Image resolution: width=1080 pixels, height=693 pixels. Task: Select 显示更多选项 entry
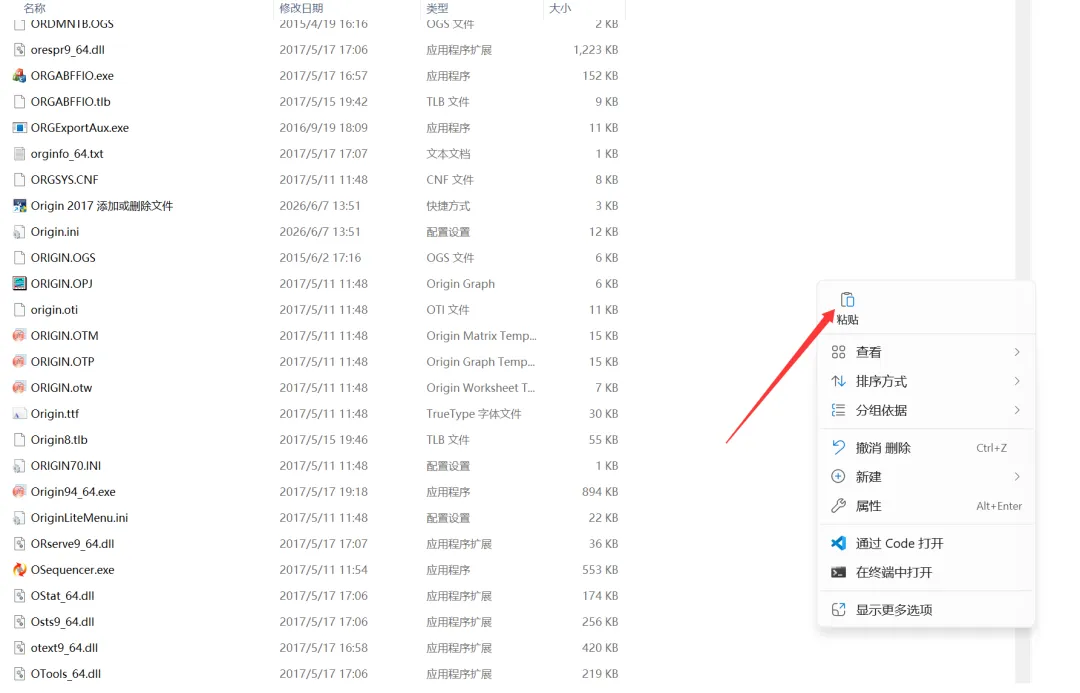pyautogui.click(x=926, y=610)
